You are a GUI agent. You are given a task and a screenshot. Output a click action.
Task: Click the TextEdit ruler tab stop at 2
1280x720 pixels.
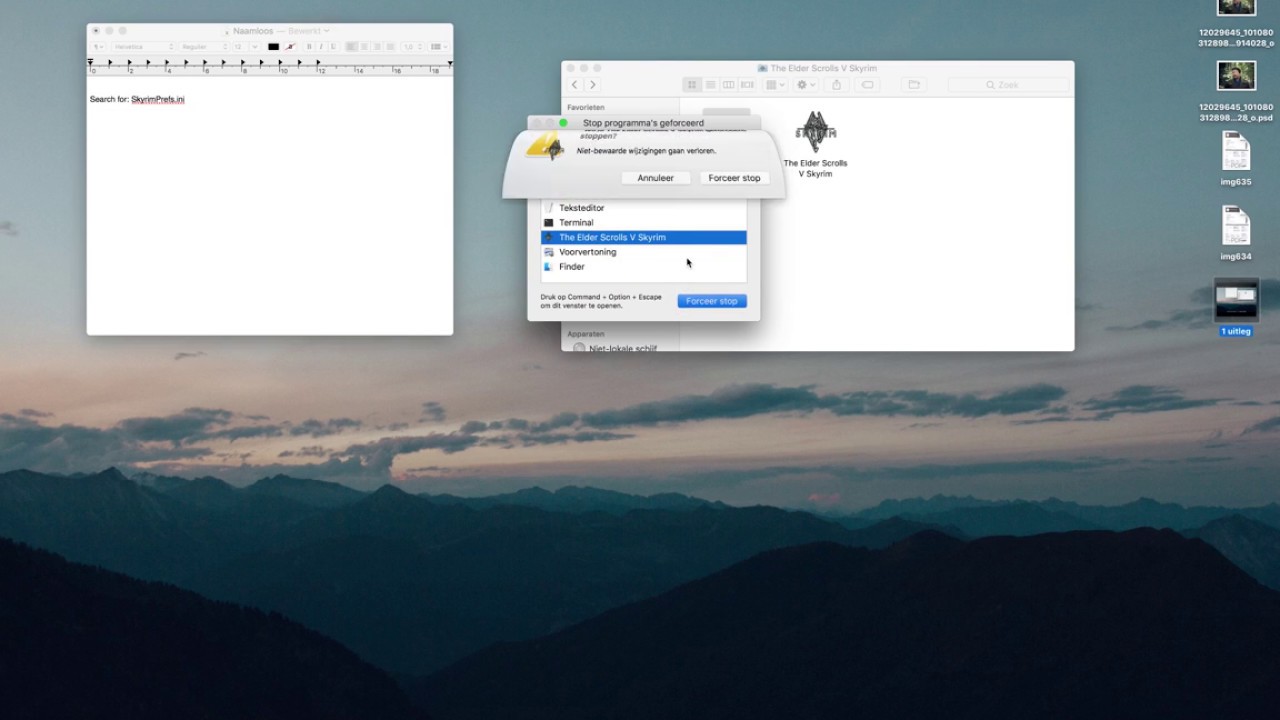coord(130,63)
